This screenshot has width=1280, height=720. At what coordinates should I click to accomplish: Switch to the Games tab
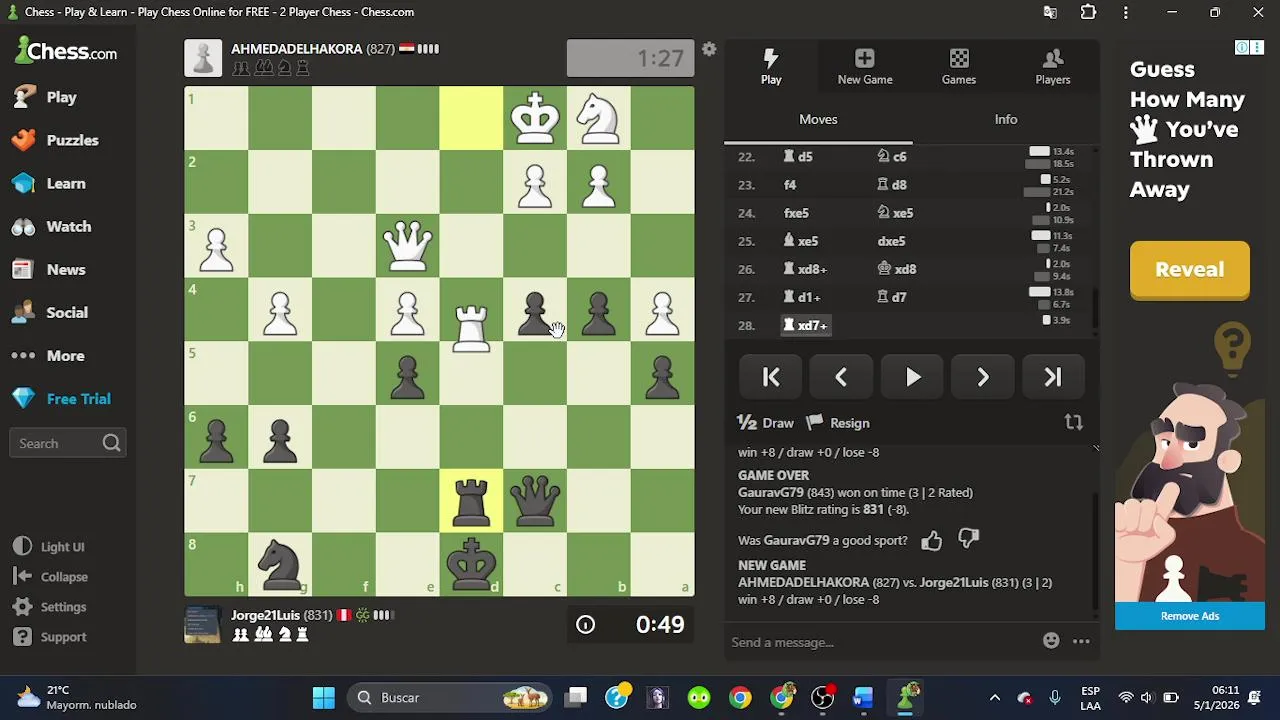coord(959,66)
